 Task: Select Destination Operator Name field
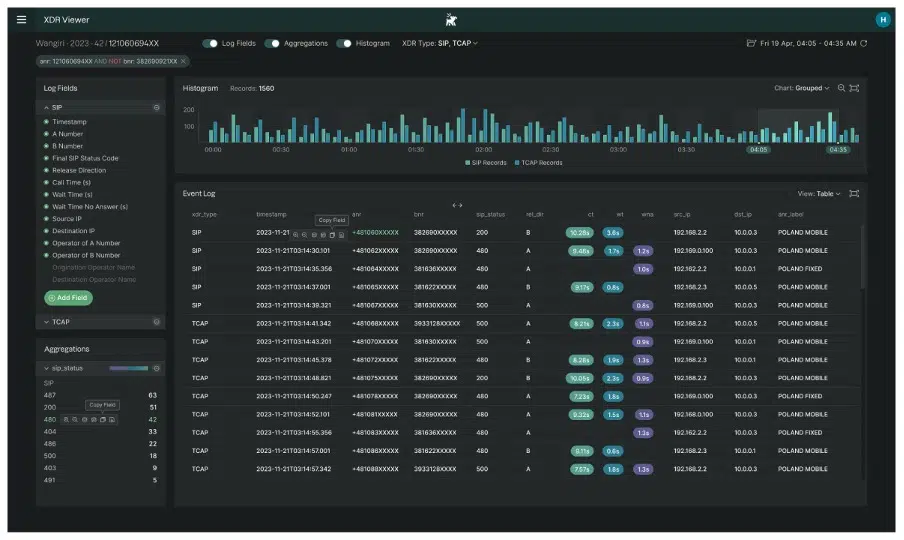tap(94, 280)
